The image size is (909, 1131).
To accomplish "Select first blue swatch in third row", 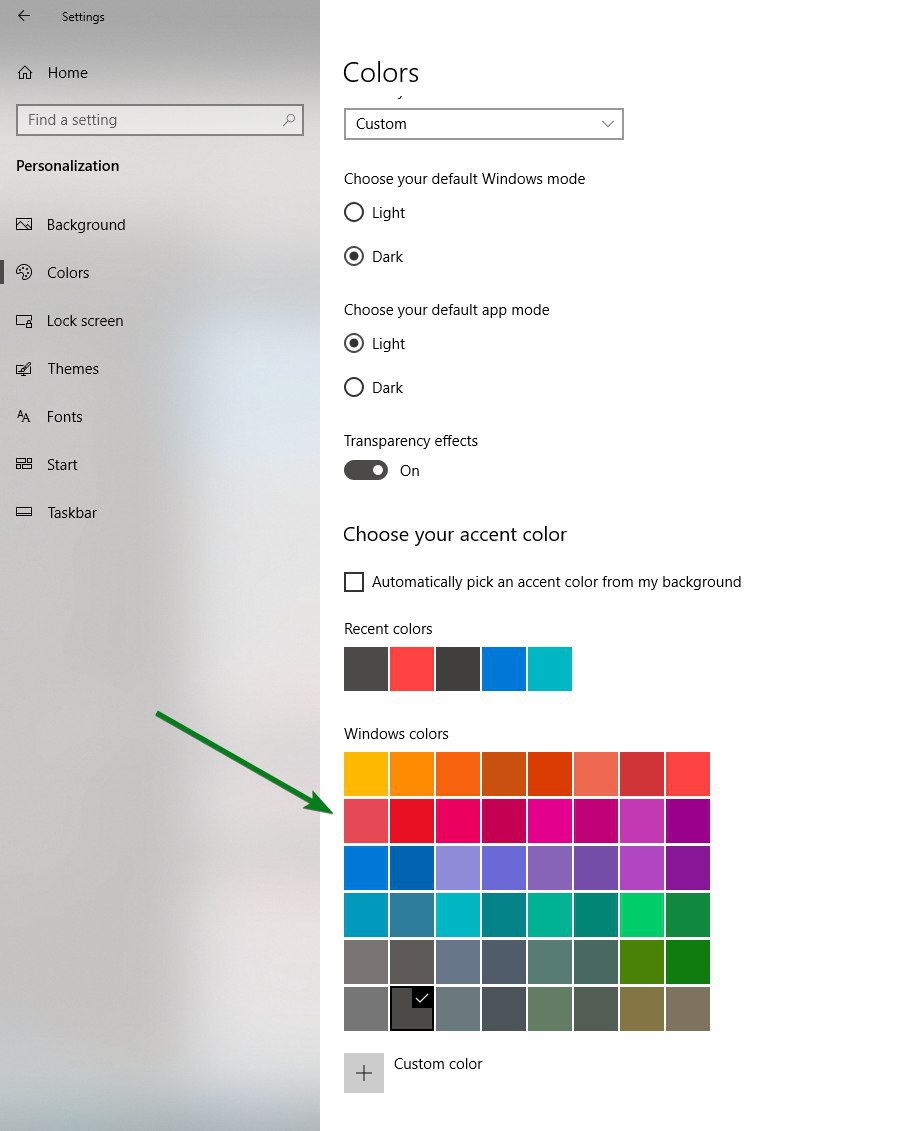I will click(366, 868).
